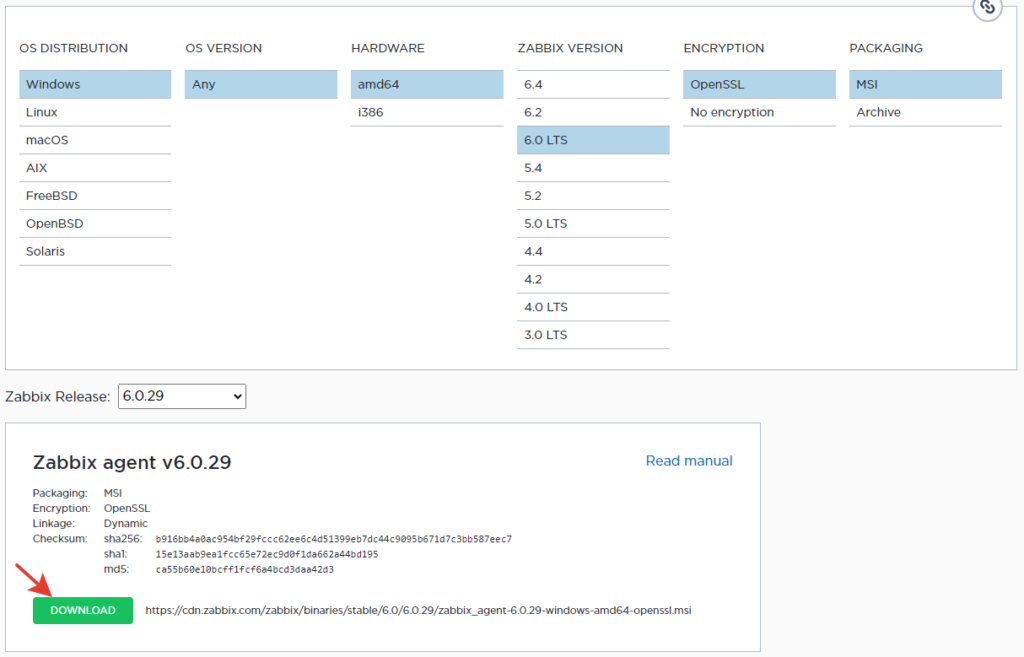The image size is (1024, 657).
Task: Click the green DOWNLOAD button
Action: coord(83,611)
